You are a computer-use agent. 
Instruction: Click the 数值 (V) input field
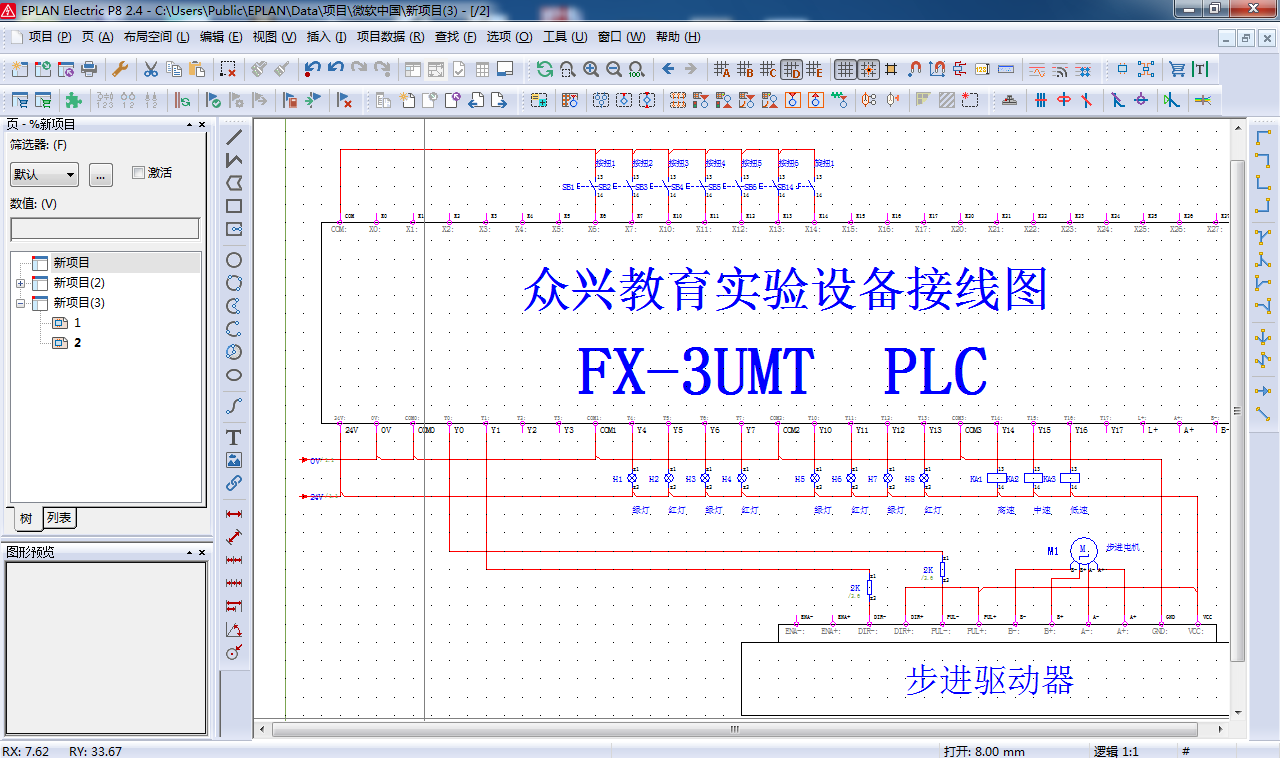(104, 229)
